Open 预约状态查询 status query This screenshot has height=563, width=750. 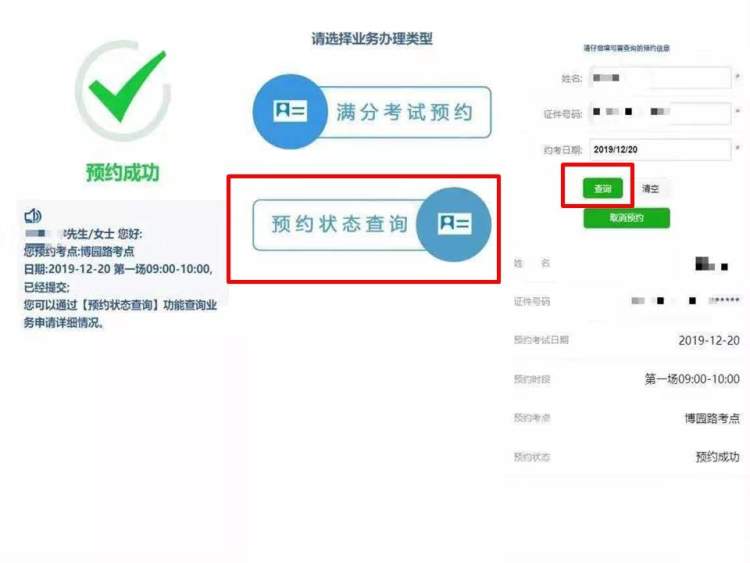(372, 225)
